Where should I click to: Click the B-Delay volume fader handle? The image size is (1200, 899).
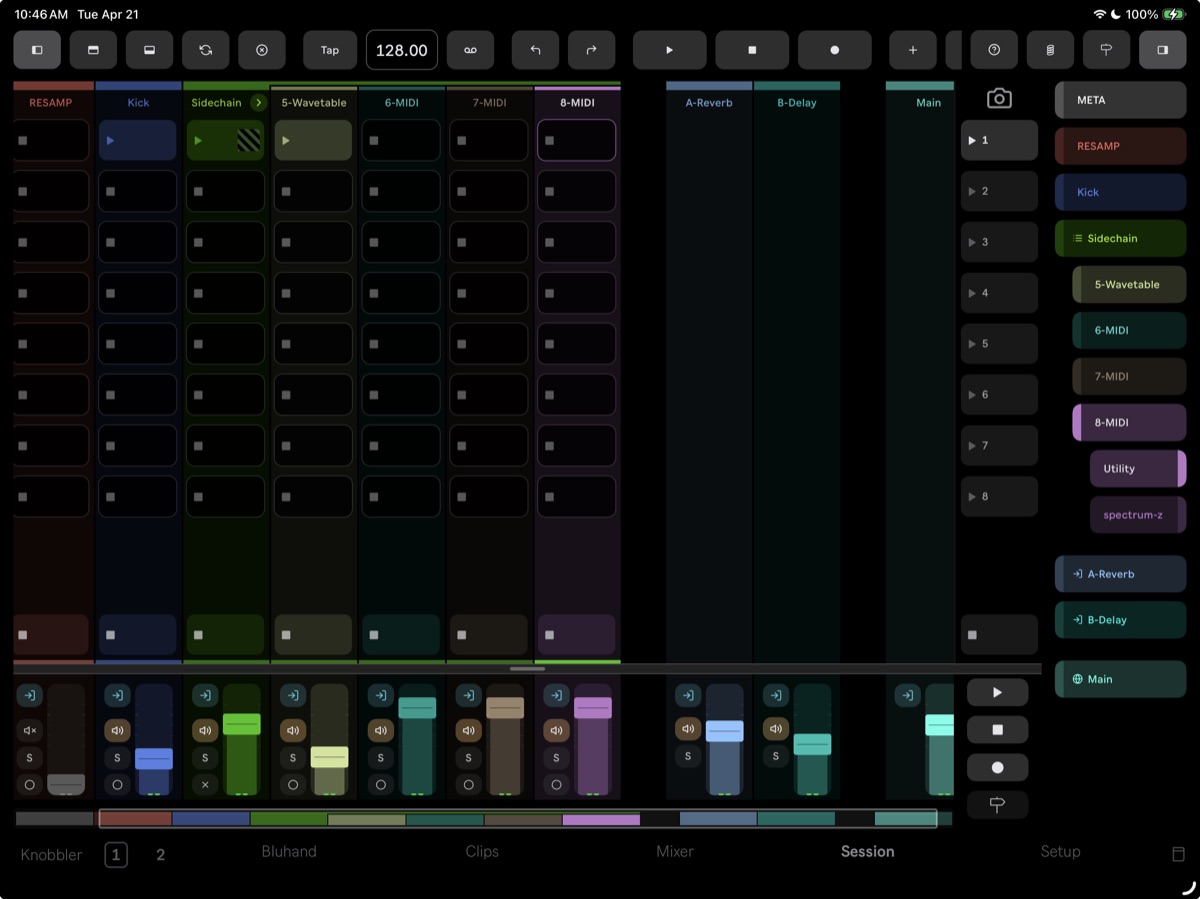click(x=812, y=744)
